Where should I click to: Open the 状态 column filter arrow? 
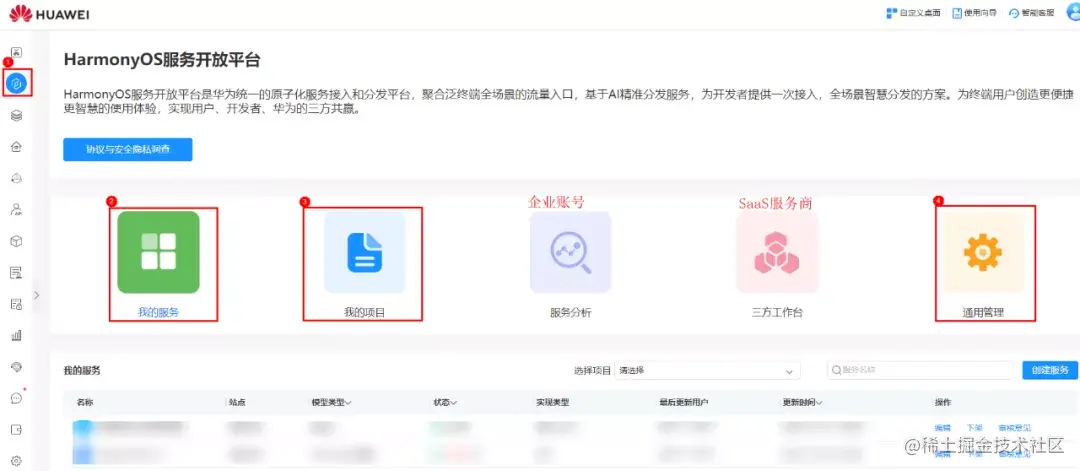point(455,403)
